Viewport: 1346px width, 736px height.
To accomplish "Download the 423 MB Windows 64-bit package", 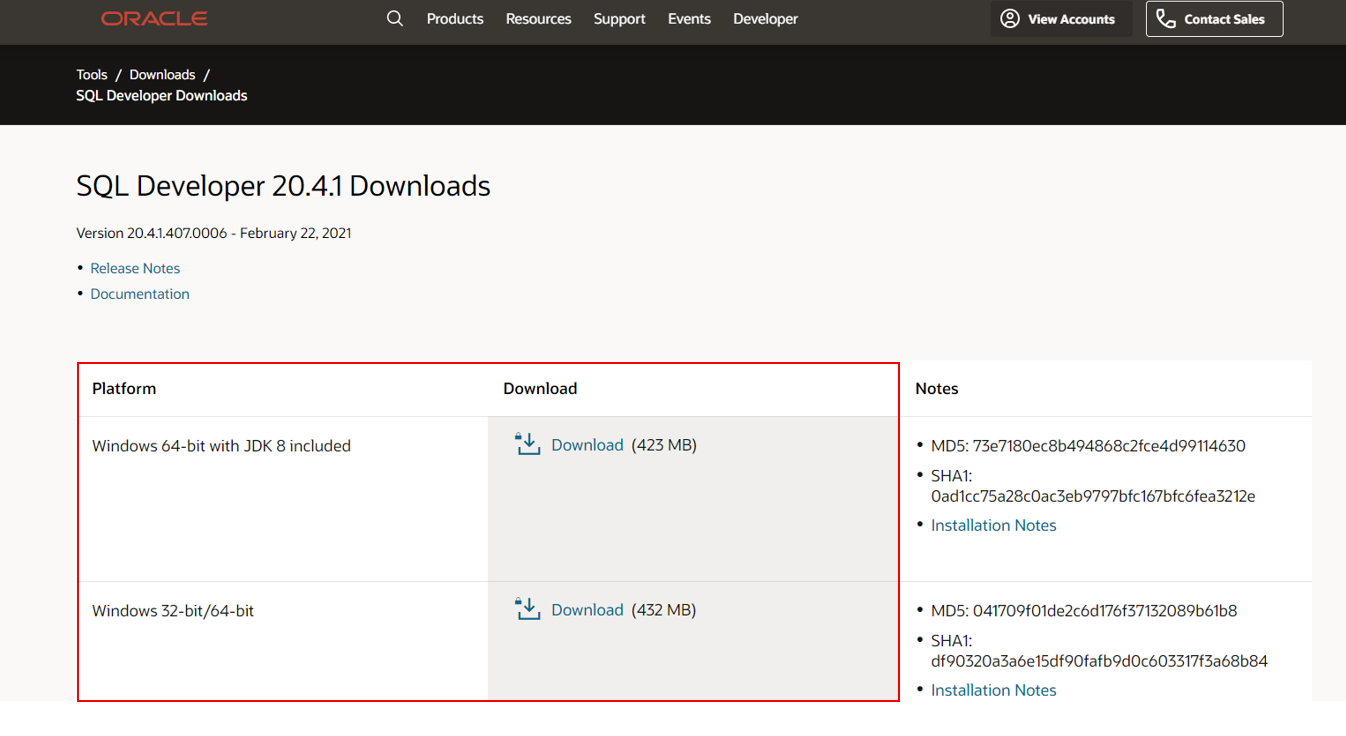I will click(x=587, y=445).
